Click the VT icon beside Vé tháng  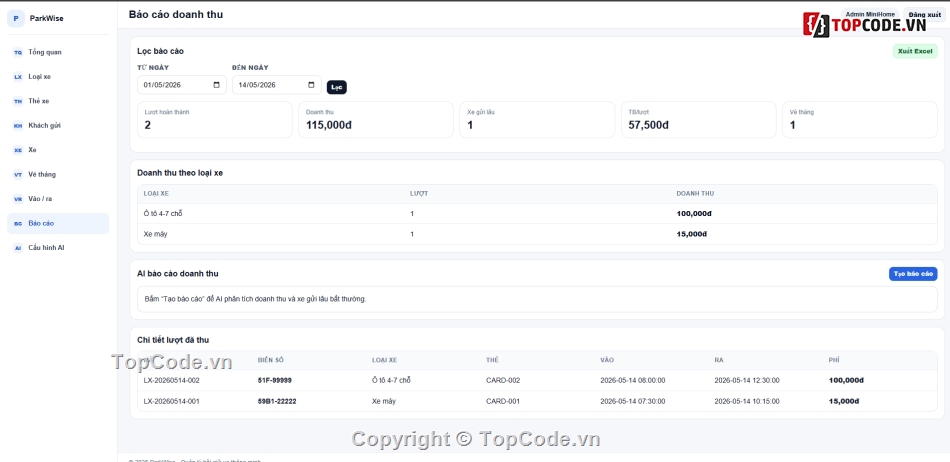(x=18, y=174)
